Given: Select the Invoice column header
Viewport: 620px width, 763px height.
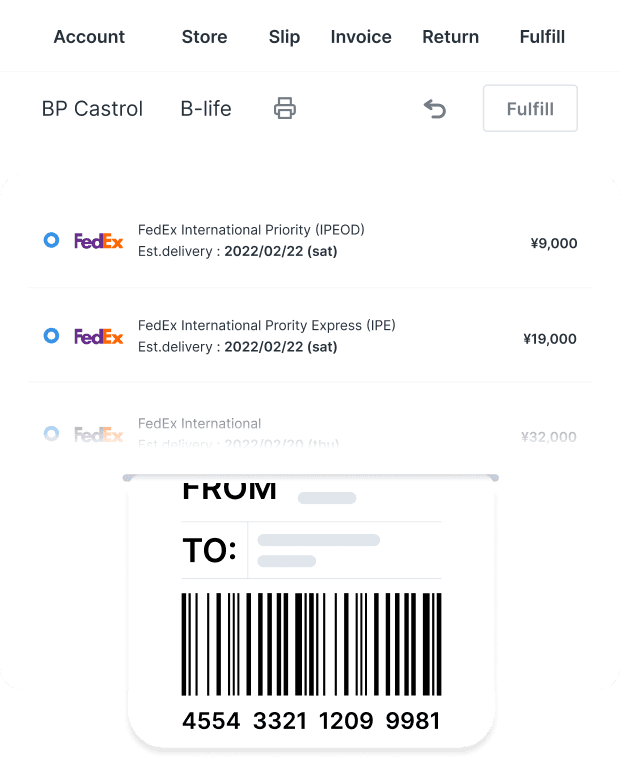Looking at the screenshot, I should click(x=361, y=37).
